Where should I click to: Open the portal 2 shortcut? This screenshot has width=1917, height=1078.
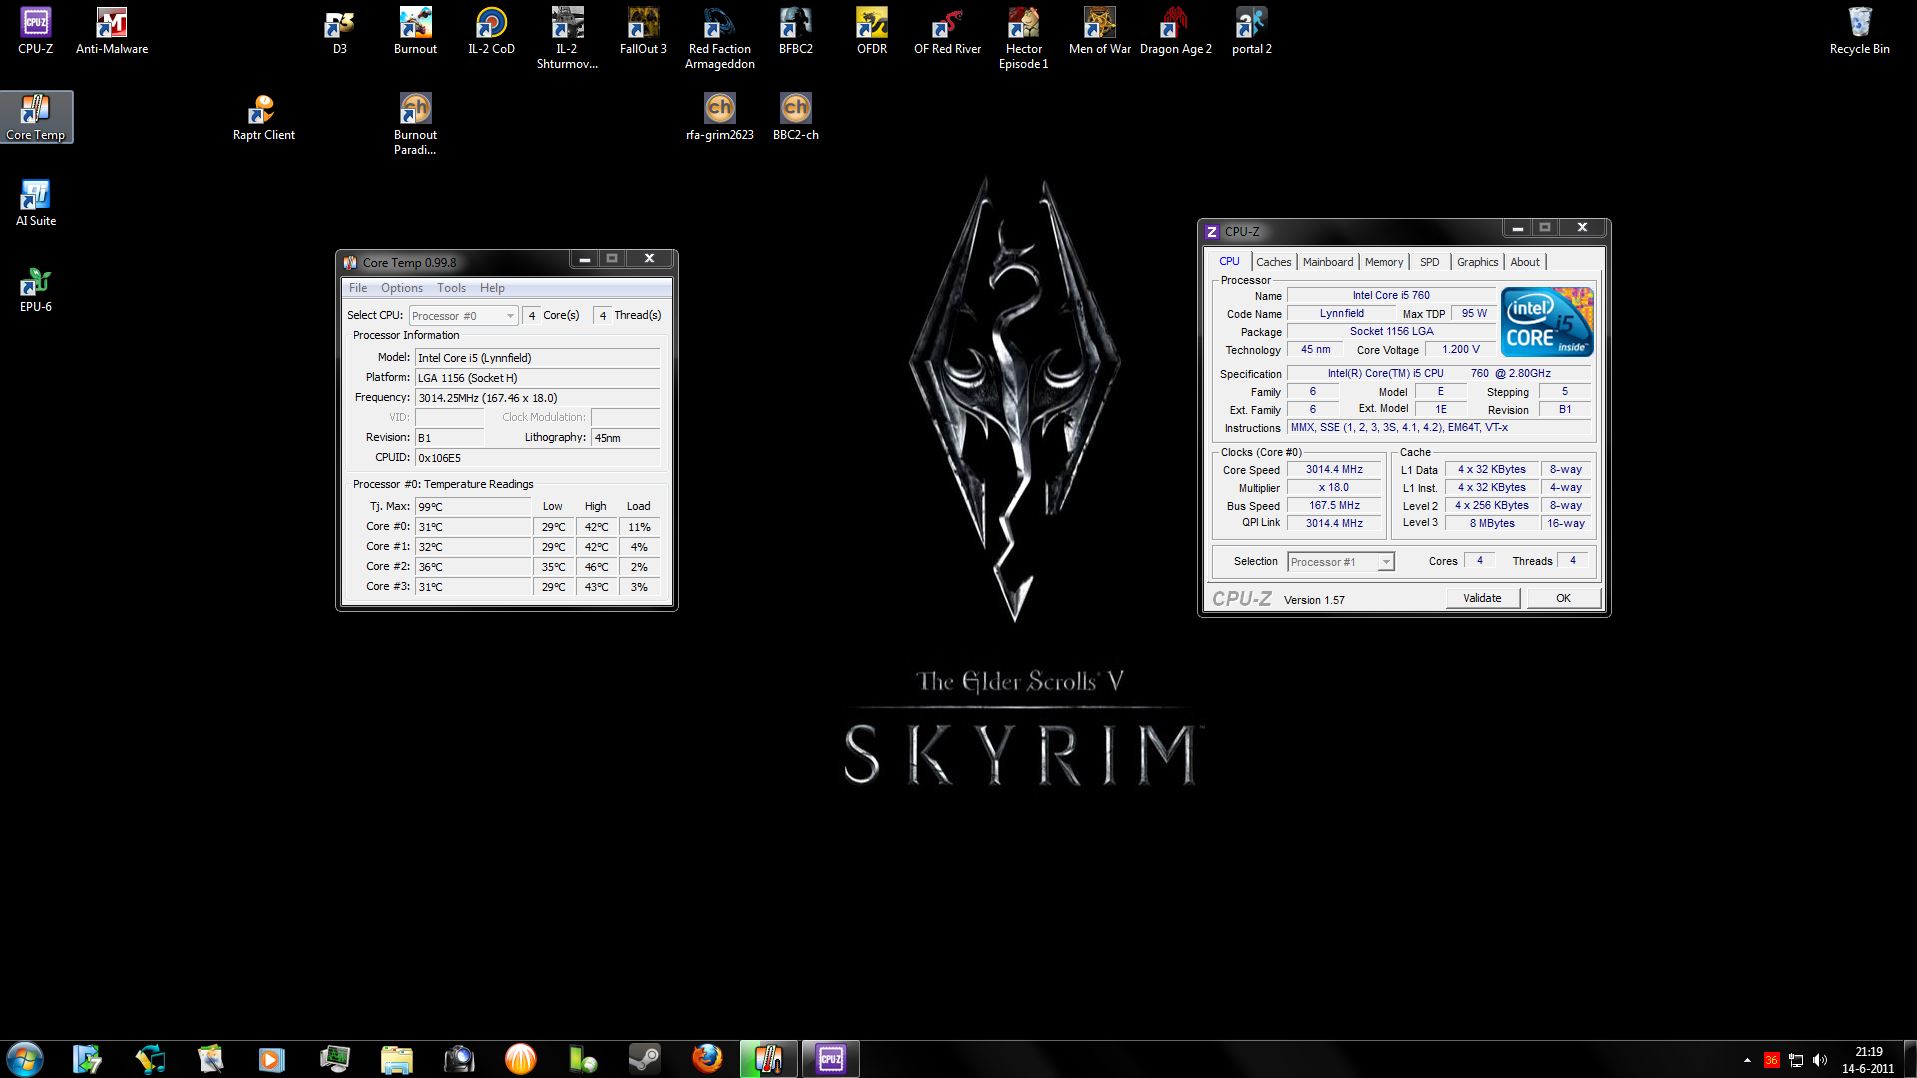click(1251, 31)
